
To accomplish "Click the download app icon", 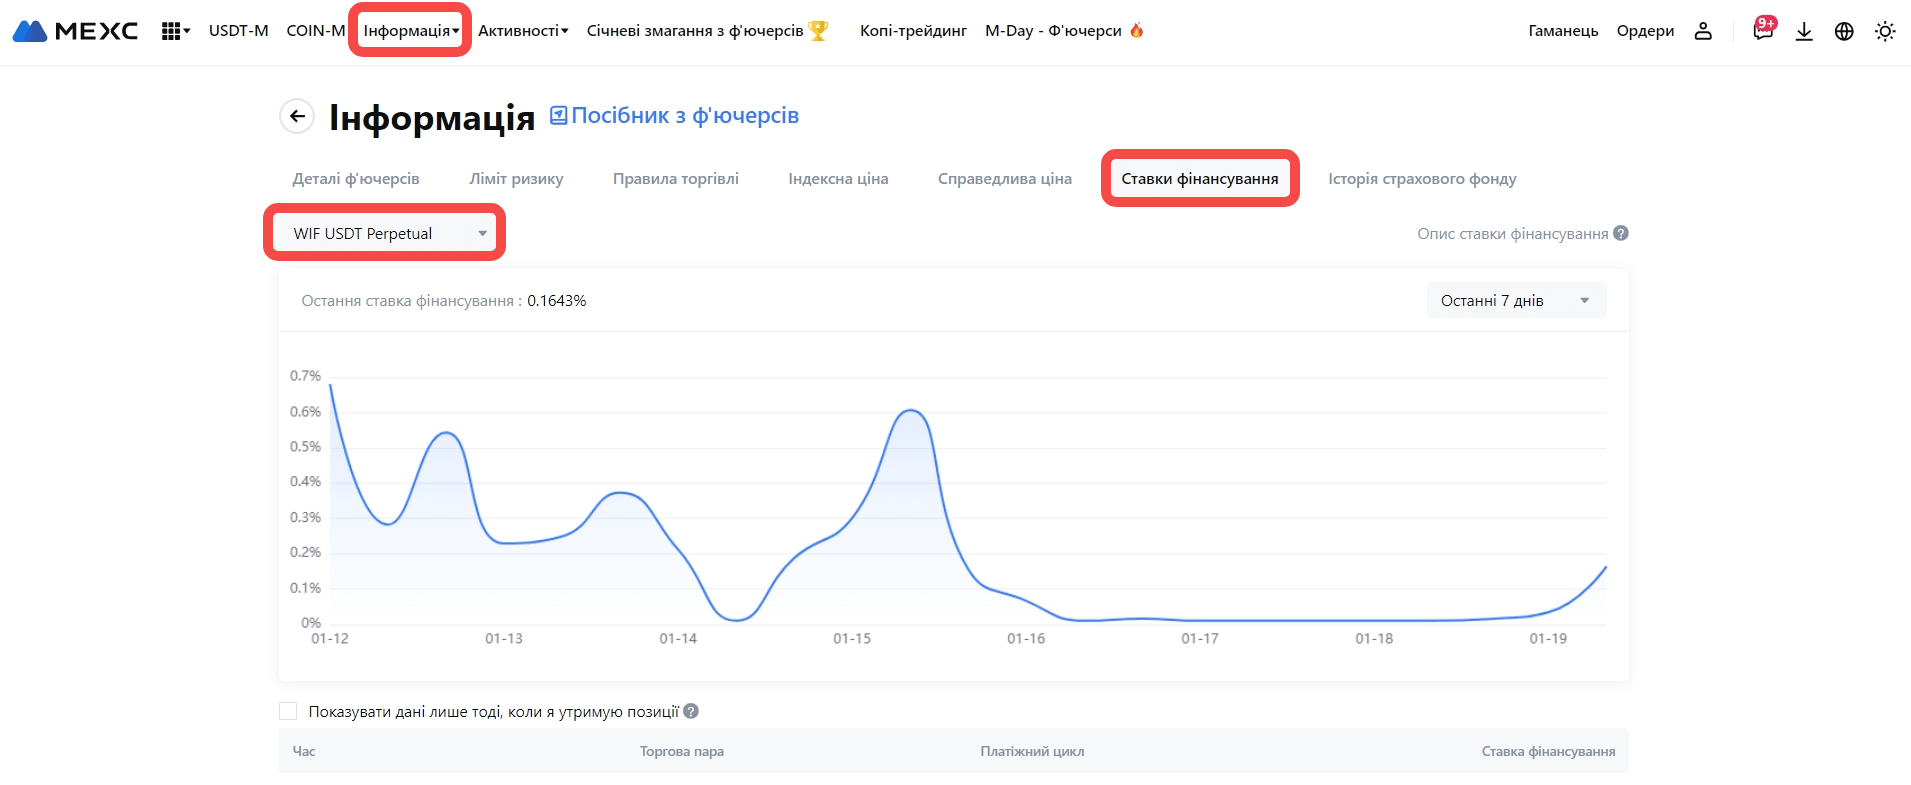I will click(1804, 31).
